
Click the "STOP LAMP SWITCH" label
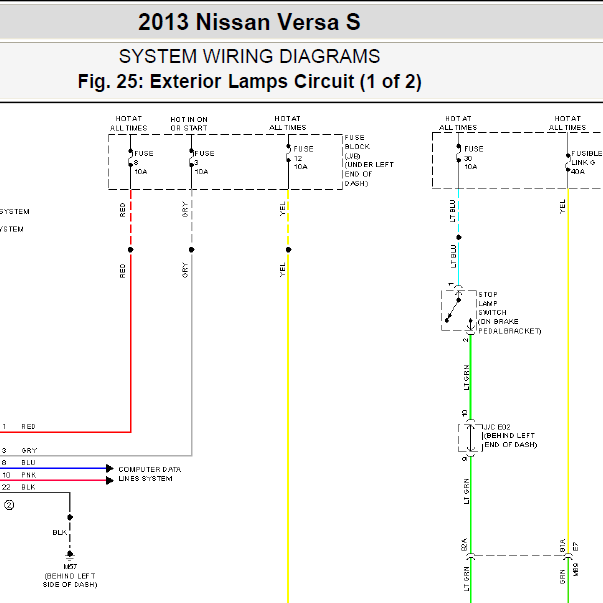click(x=510, y=313)
